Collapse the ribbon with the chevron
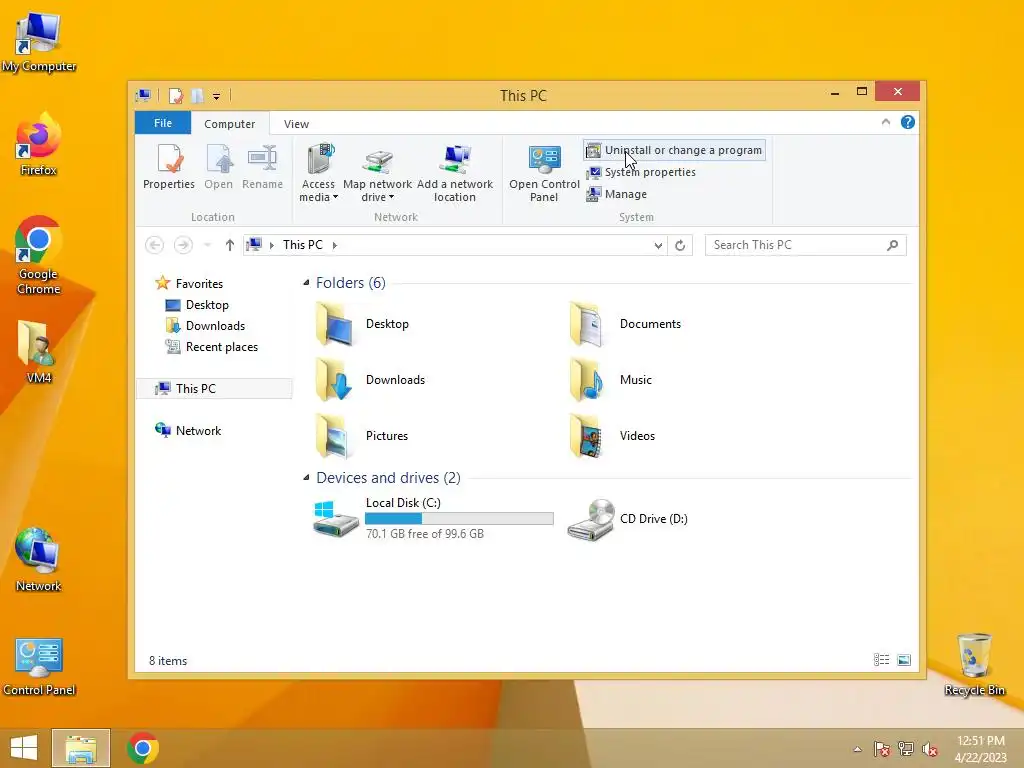The image size is (1024, 768). click(x=886, y=122)
